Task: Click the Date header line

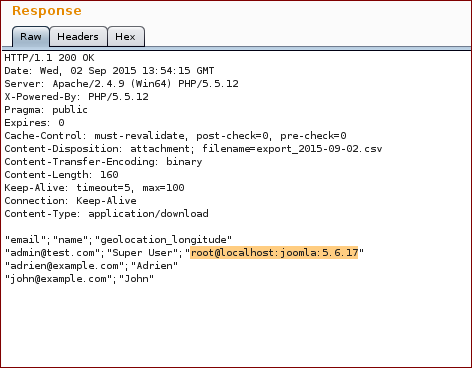Action: (x=109, y=71)
